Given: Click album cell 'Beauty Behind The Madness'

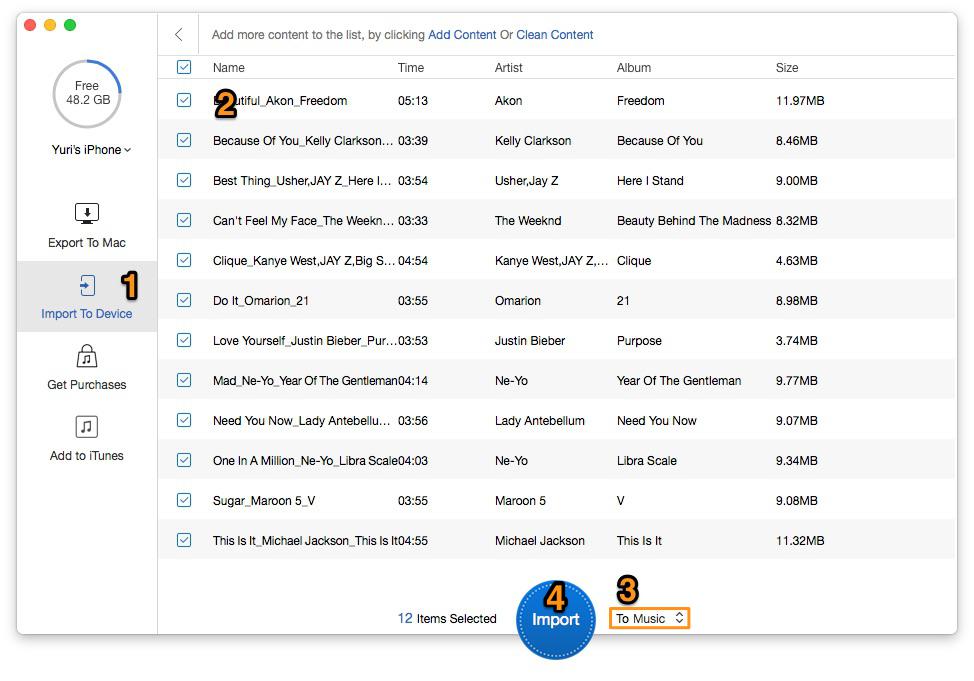Looking at the screenshot, I should [x=694, y=221].
